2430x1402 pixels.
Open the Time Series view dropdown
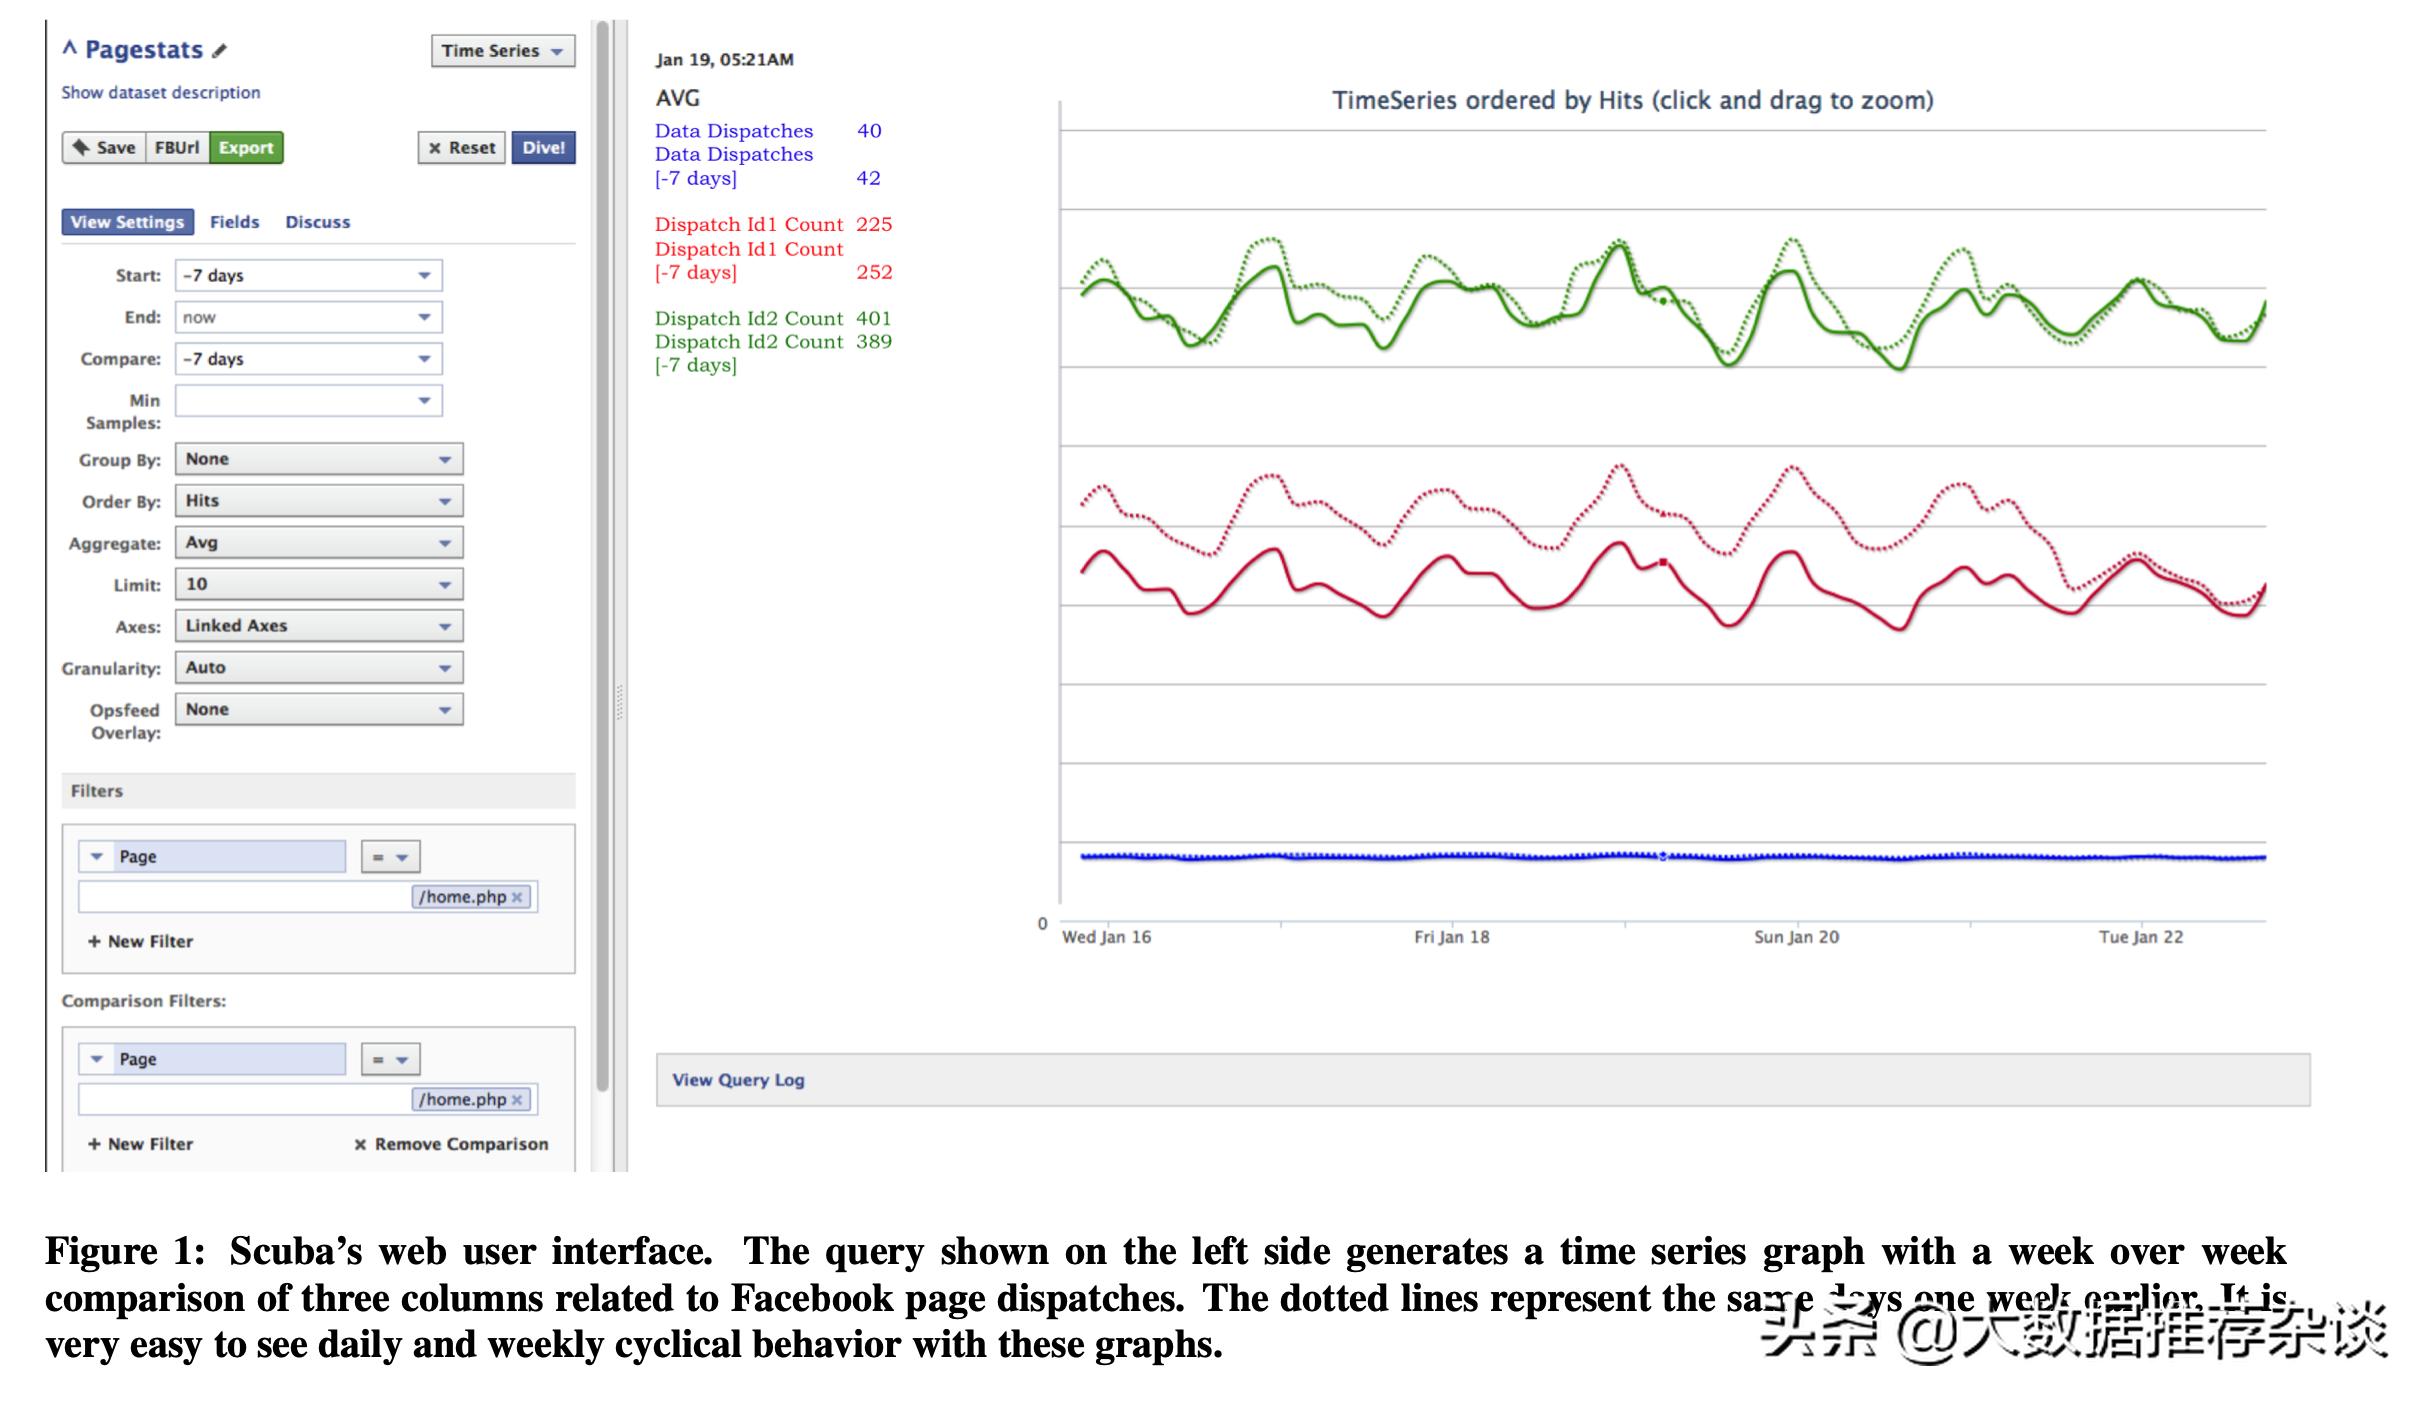(502, 51)
